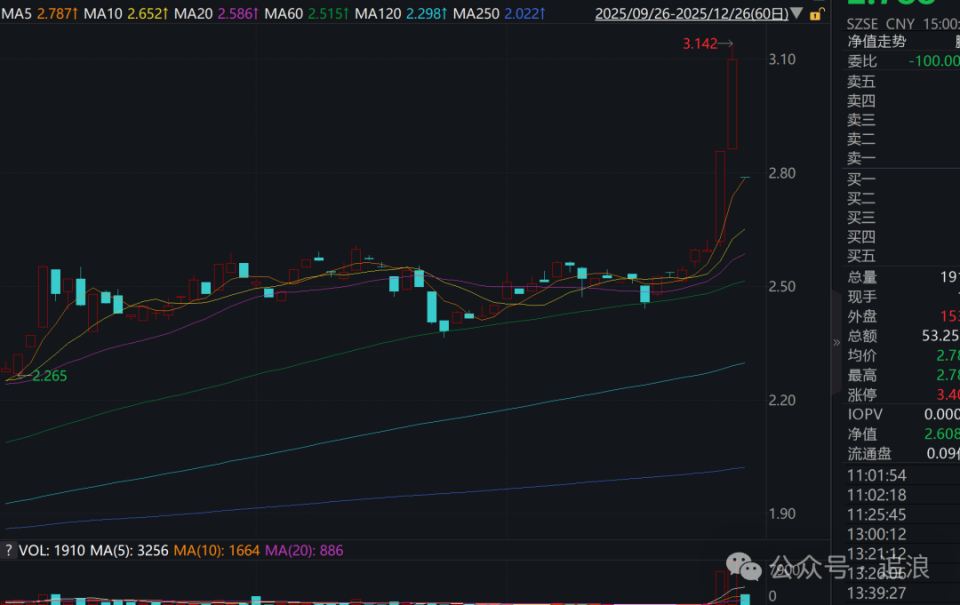Click the volume MA(20): 886 value

click(304, 551)
